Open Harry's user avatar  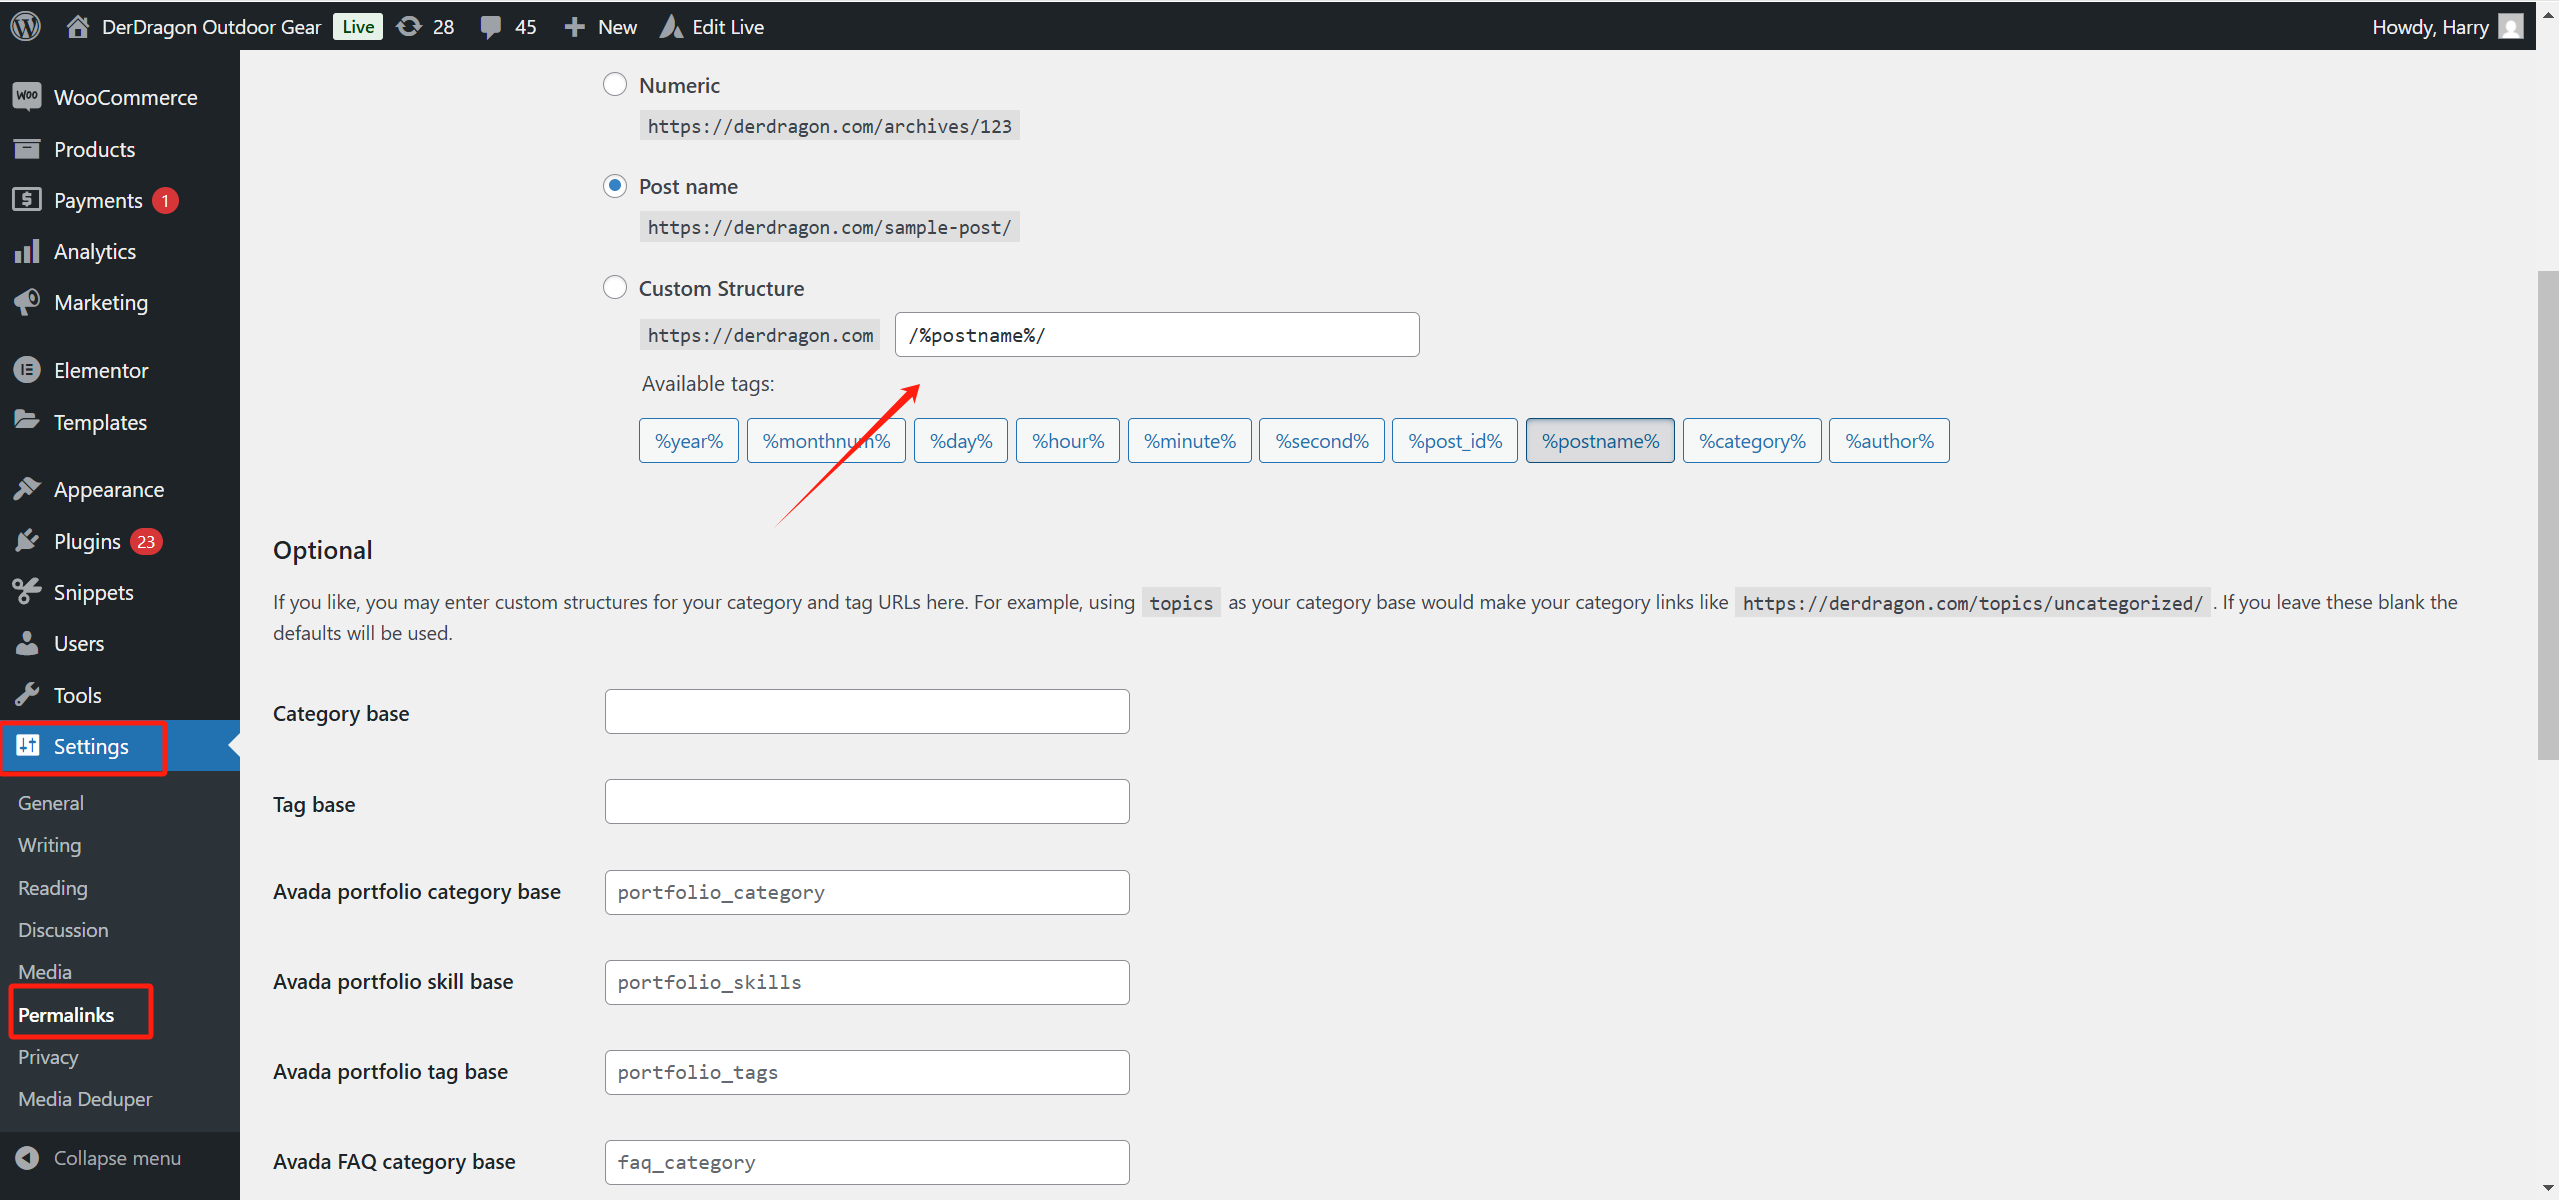(2510, 26)
